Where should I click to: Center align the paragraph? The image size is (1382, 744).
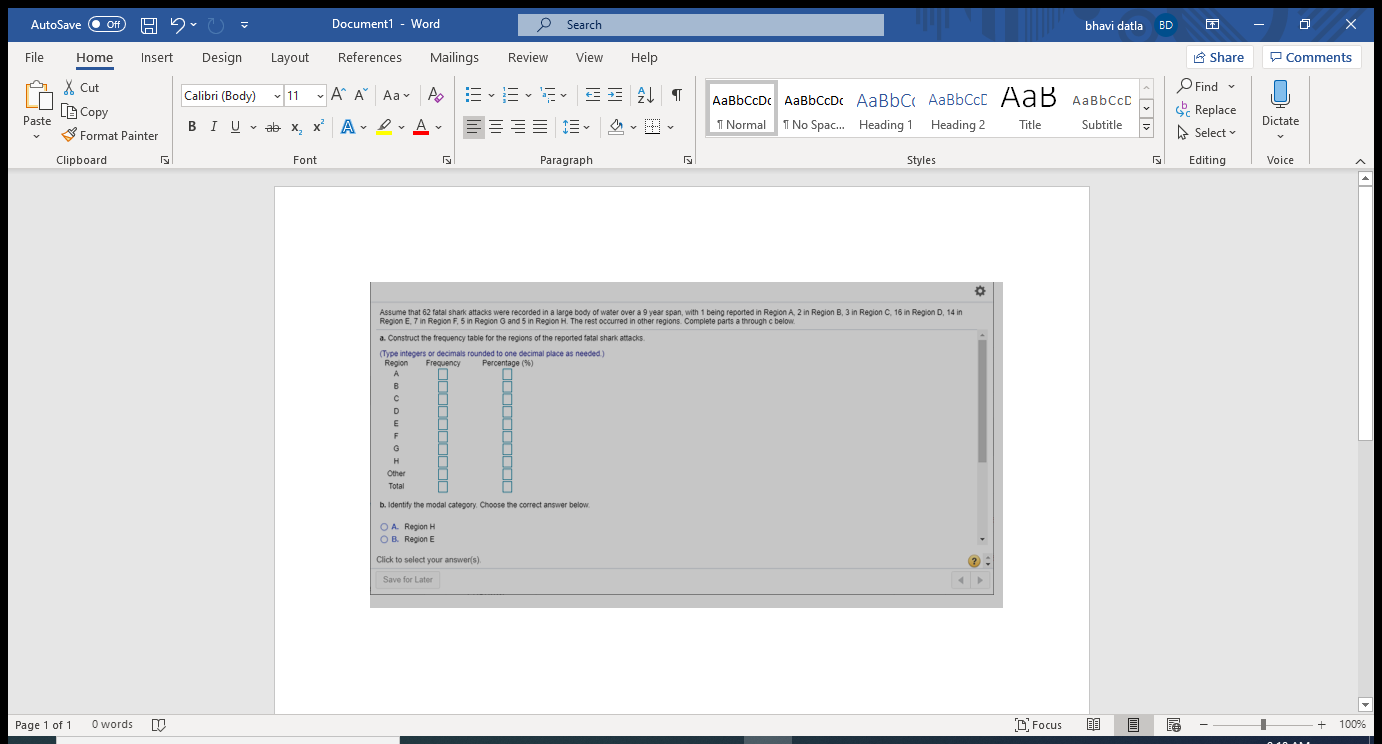(x=496, y=127)
